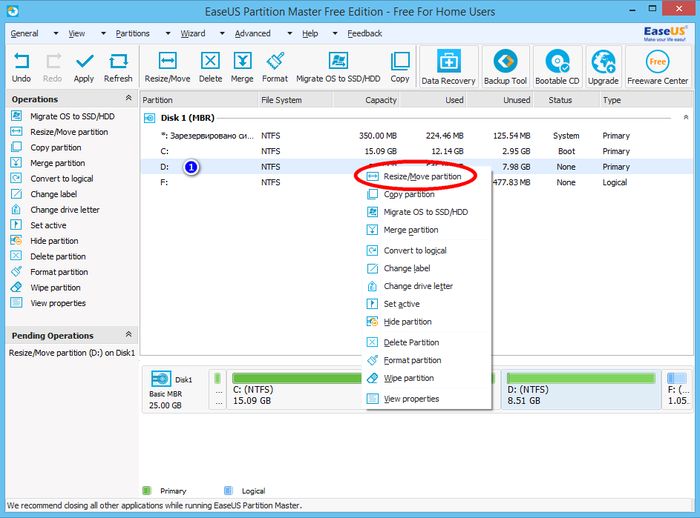Open the Backup Tool
700x518 pixels.
(505, 67)
